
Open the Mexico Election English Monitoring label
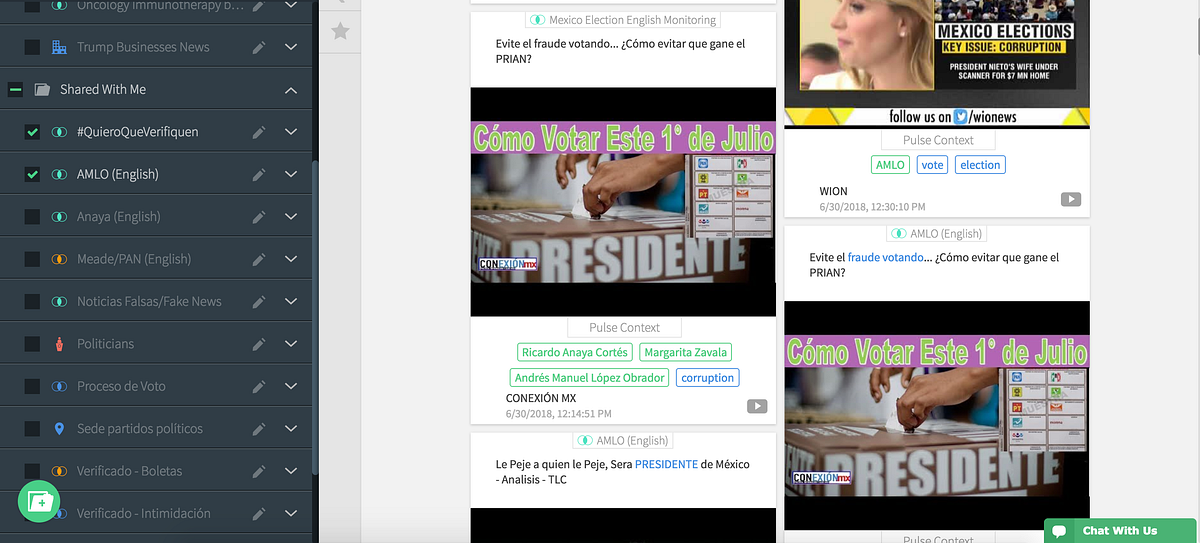pyautogui.click(x=623, y=20)
